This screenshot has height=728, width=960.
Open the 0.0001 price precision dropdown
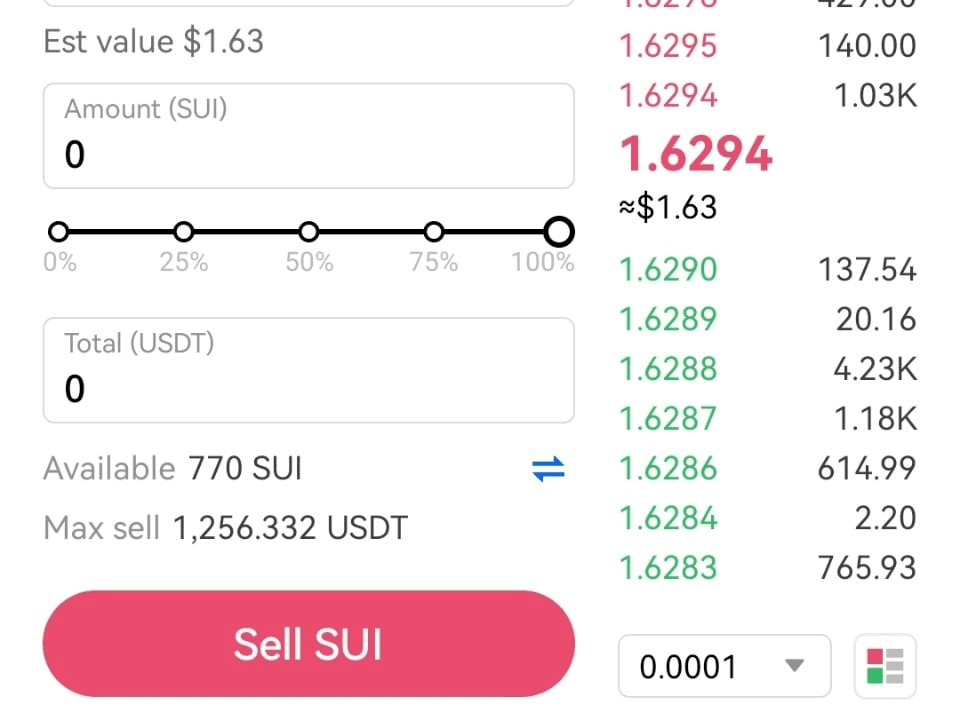point(724,666)
